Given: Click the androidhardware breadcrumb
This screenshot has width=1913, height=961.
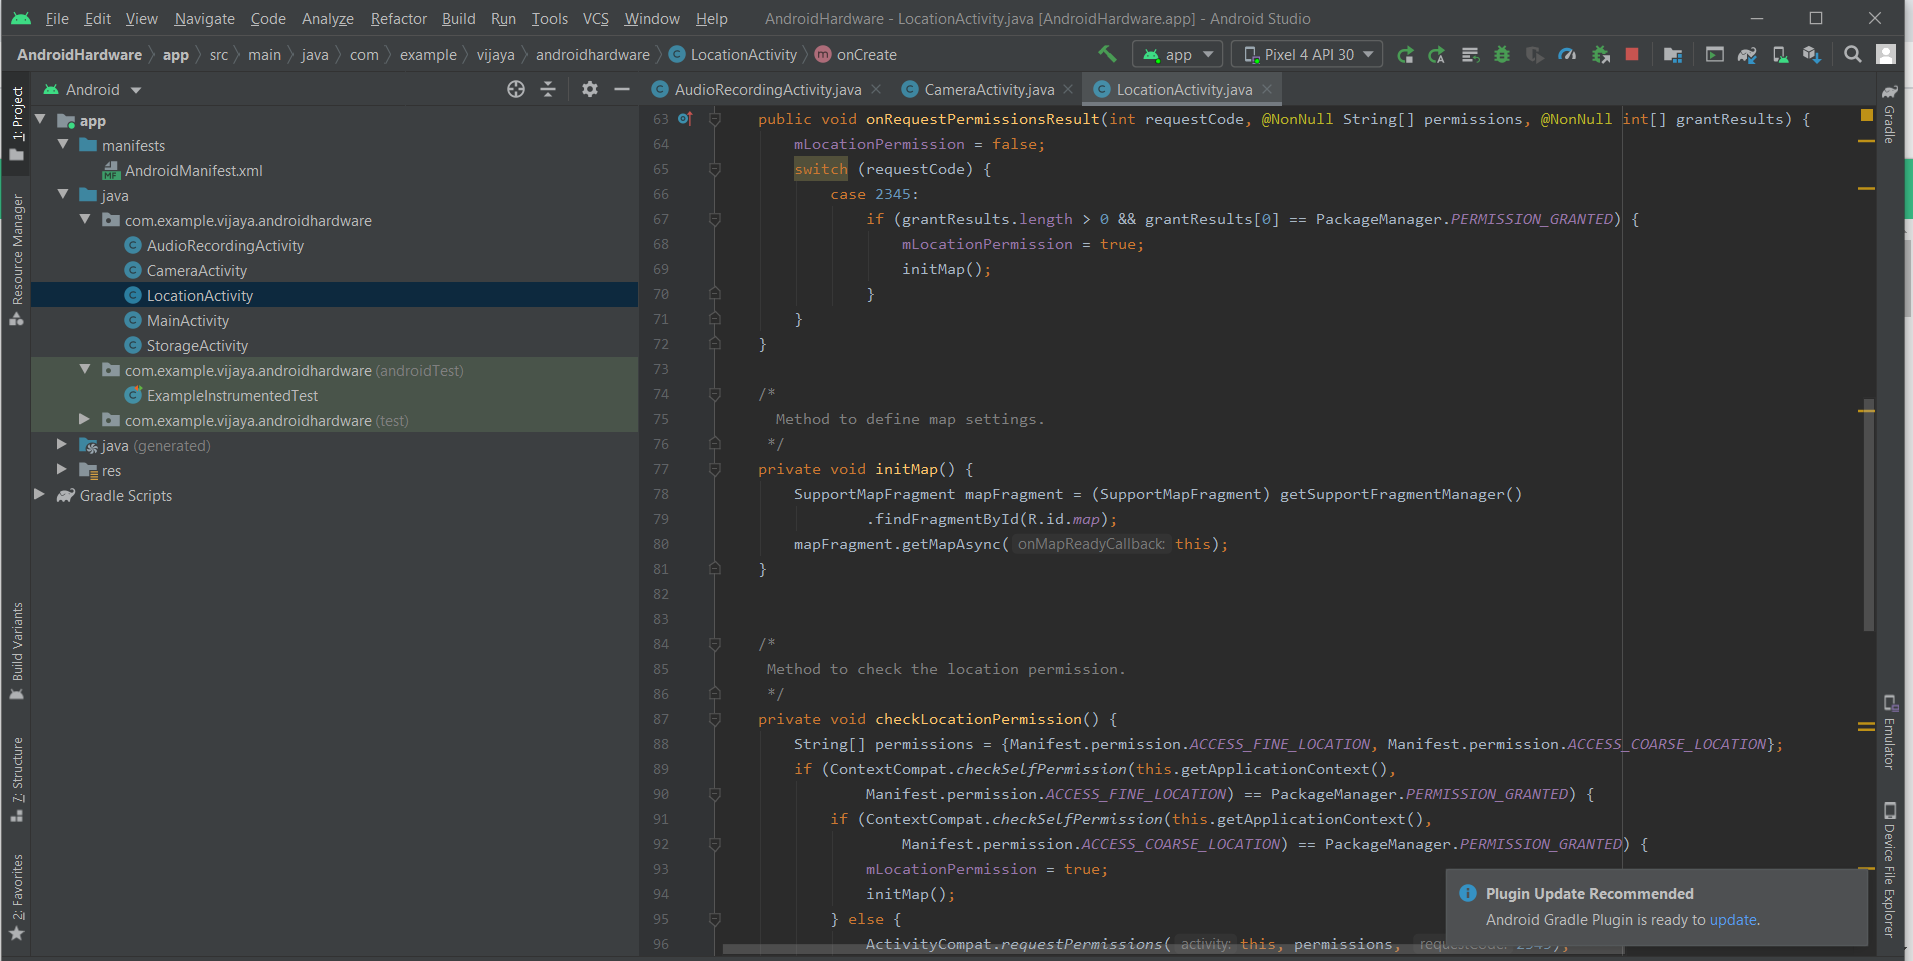Looking at the screenshot, I should (592, 54).
